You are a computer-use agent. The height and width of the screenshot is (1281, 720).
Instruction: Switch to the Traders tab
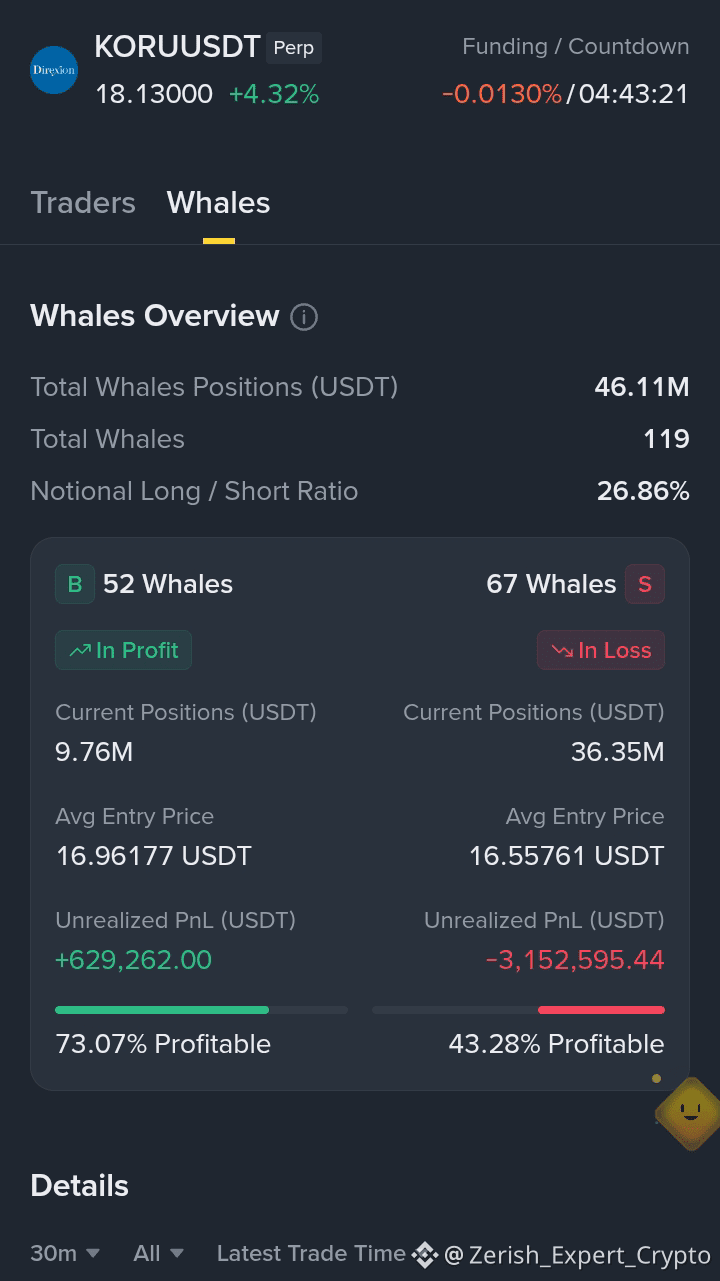click(83, 203)
